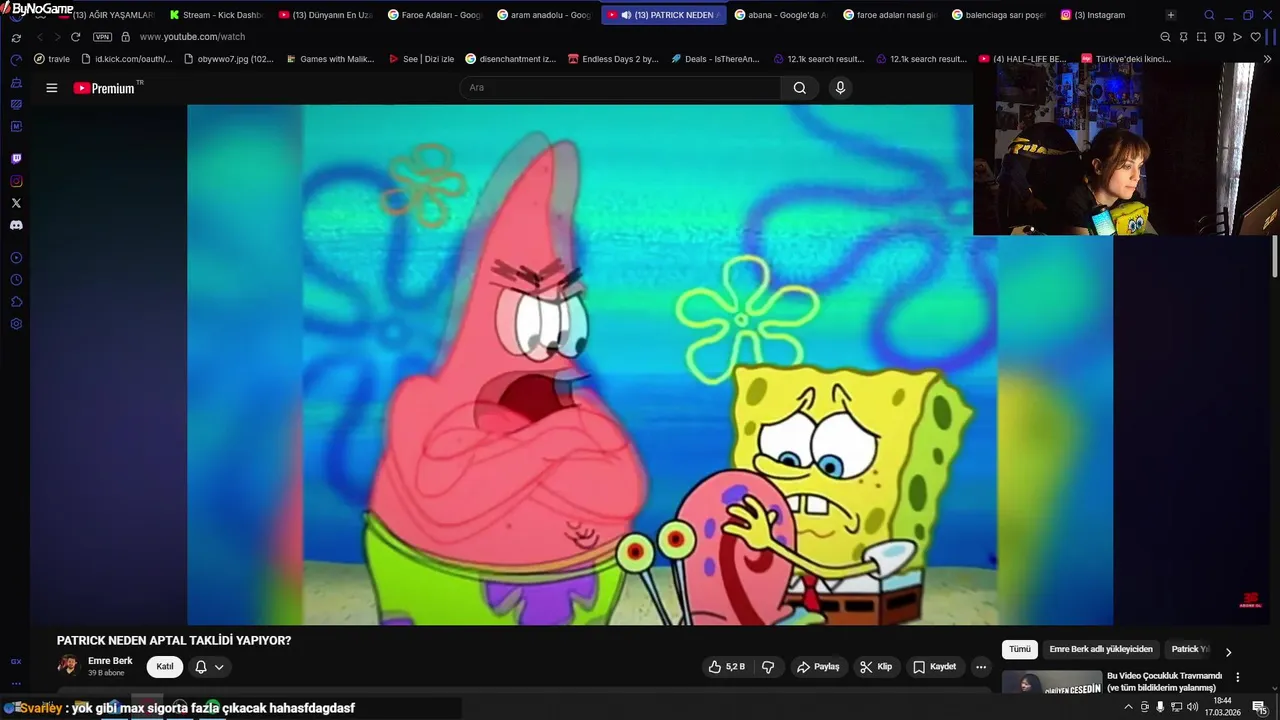
Task: Open notification bell dropdown for Emre Berk
Action: [x=209, y=667]
